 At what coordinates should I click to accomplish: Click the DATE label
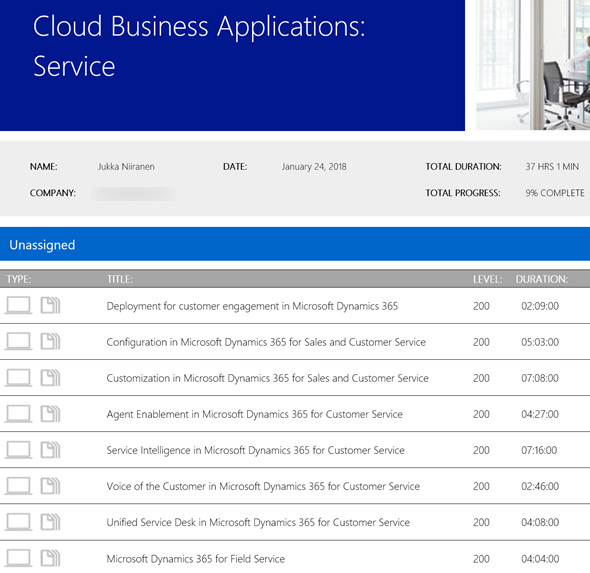click(235, 167)
